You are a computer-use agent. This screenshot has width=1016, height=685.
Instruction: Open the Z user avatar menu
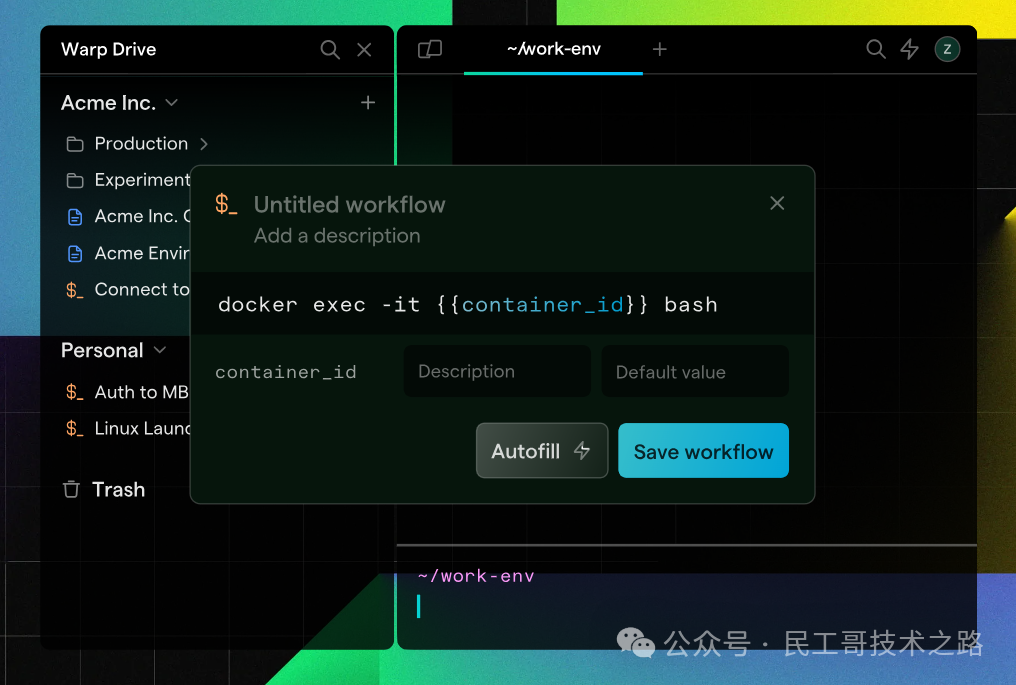click(x=947, y=49)
